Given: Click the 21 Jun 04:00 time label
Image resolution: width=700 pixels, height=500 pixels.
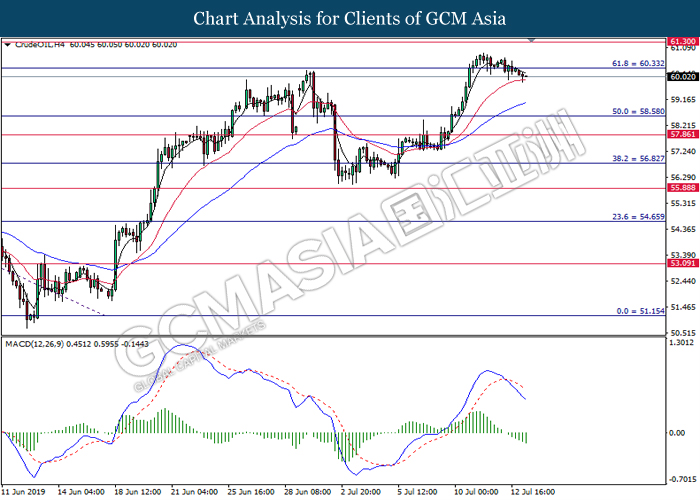Looking at the screenshot, I should [x=194, y=492].
